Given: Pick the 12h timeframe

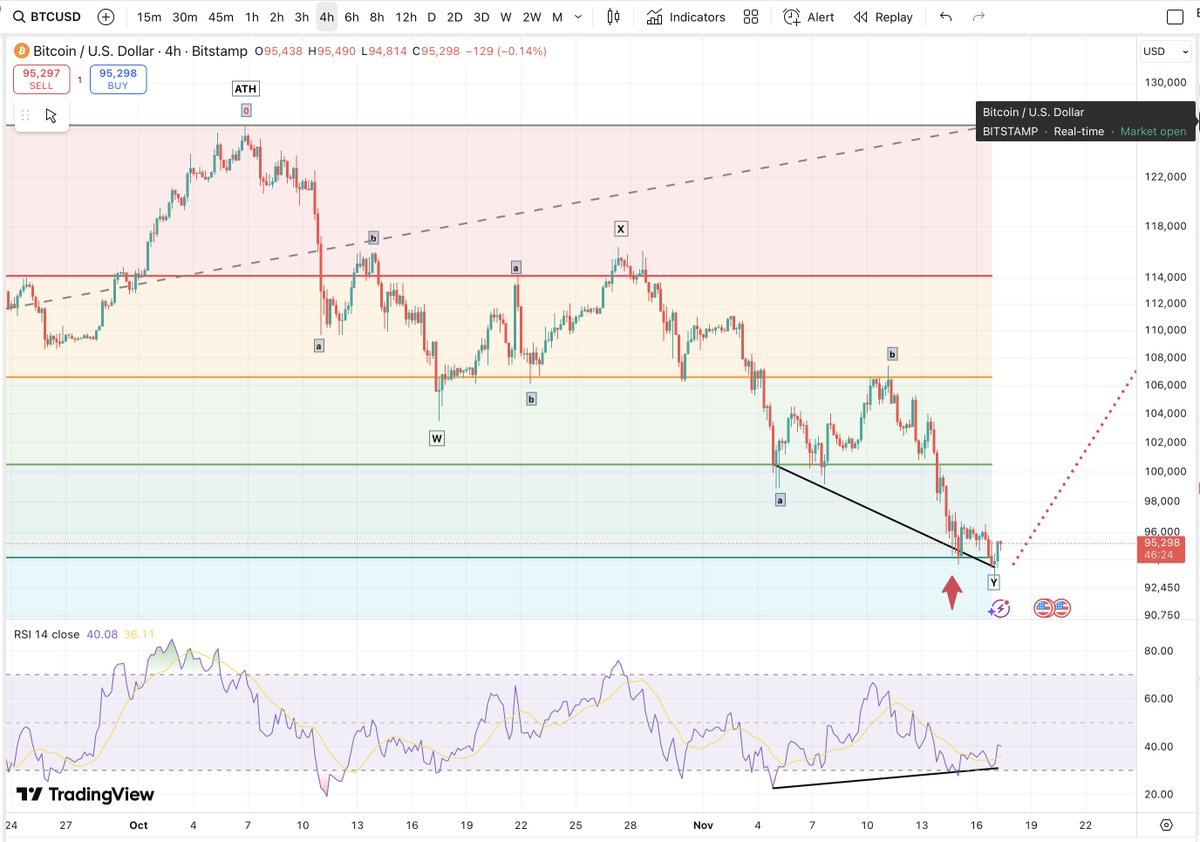Looking at the screenshot, I should 405,17.
